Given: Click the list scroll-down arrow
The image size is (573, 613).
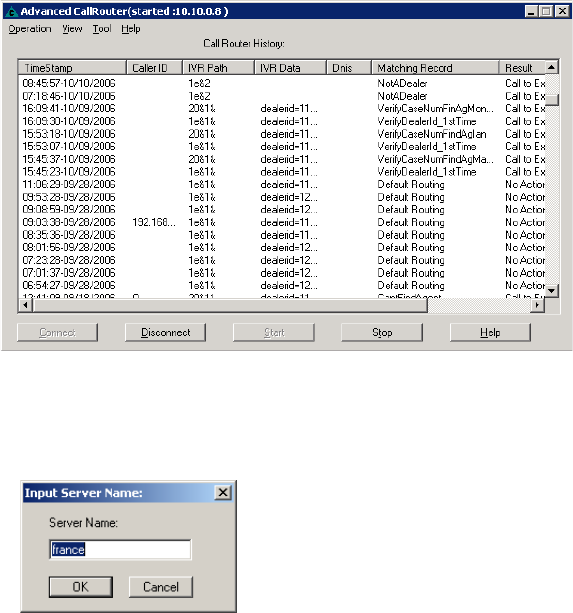Looking at the screenshot, I should click(x=552, y=291).
